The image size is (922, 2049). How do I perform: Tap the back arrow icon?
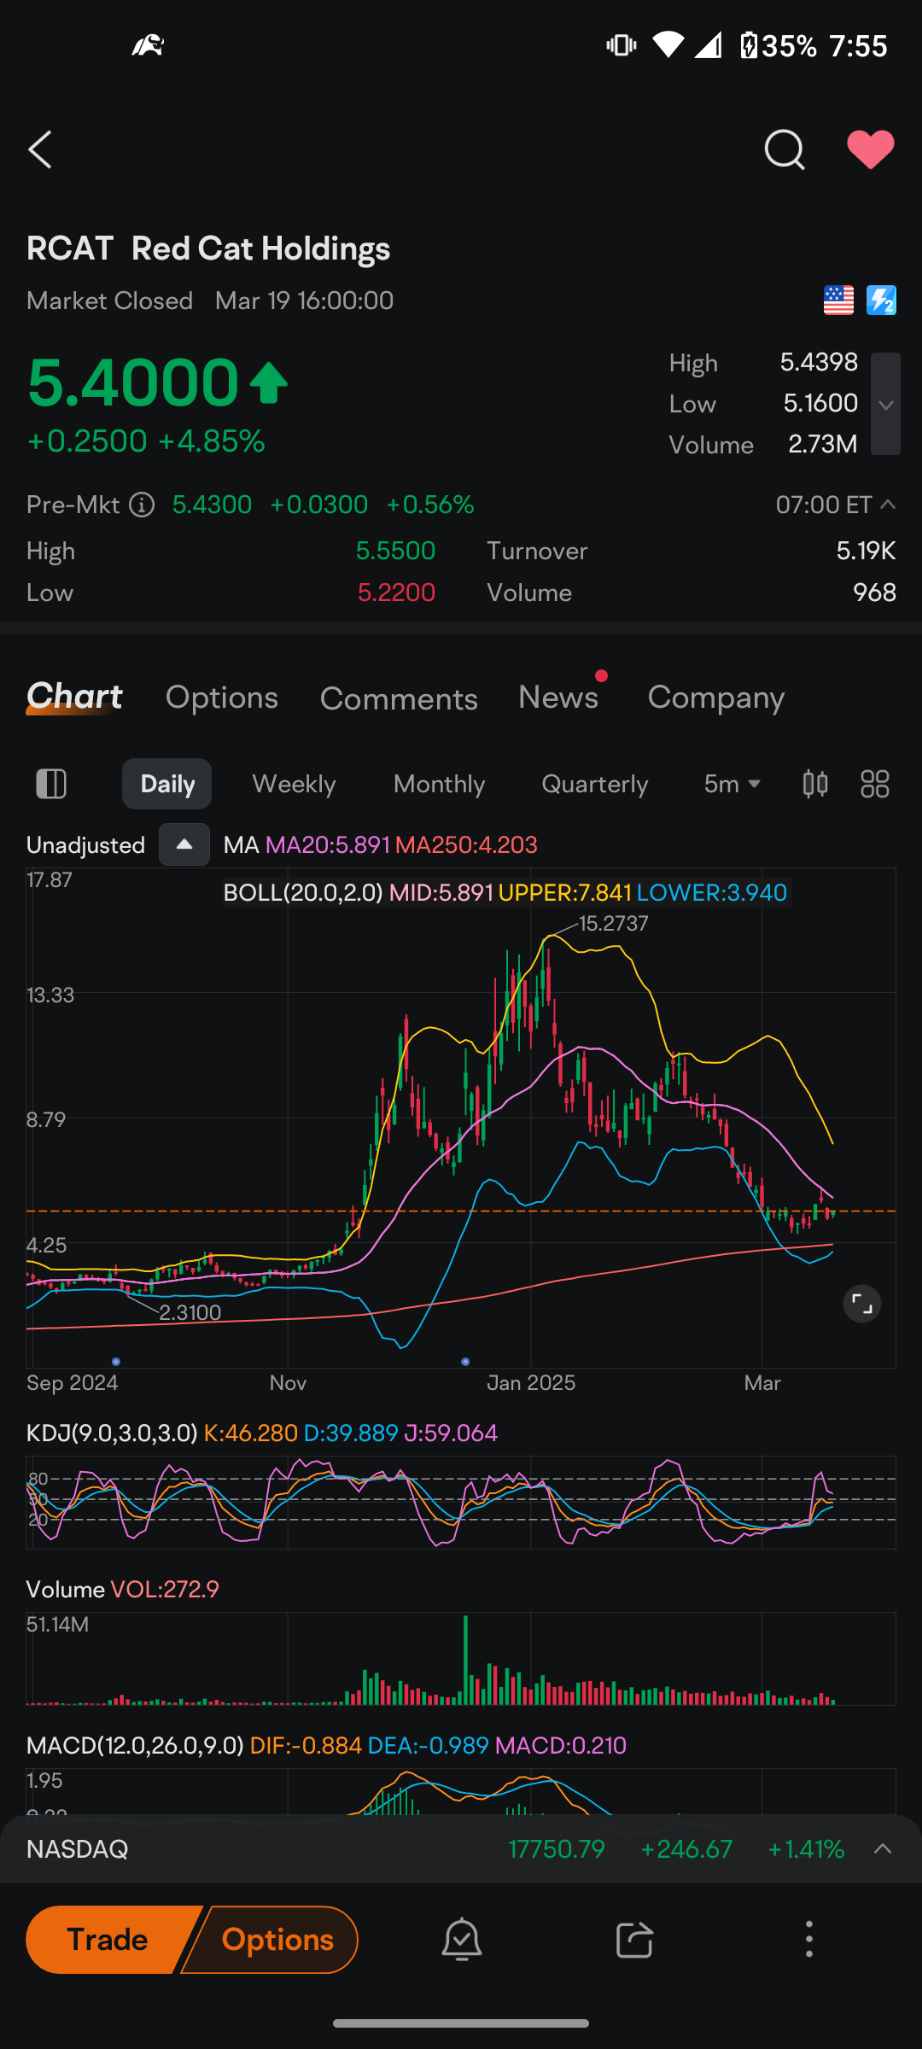click(x=40, y=150)
